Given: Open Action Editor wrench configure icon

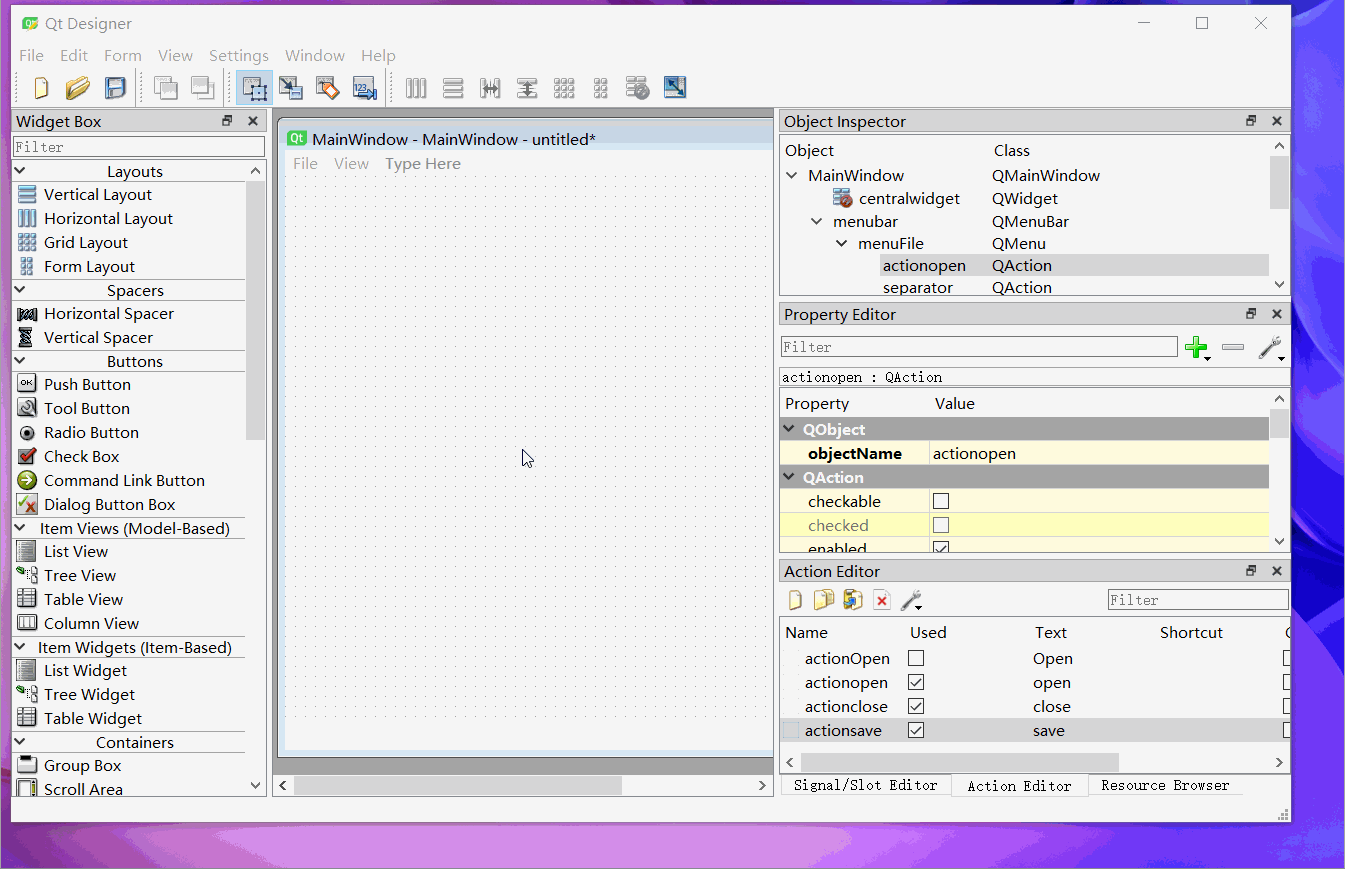Looking at the screenshot, I should [x=911, y=600].
